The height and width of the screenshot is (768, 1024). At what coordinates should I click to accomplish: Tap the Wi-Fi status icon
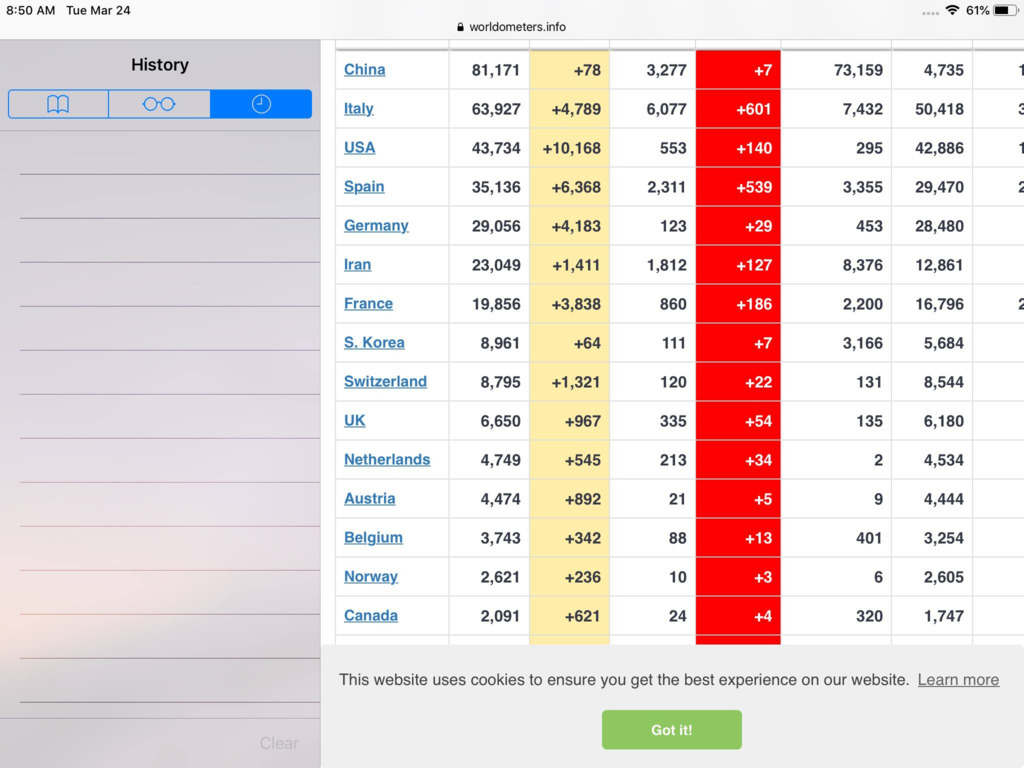[952, 10]
